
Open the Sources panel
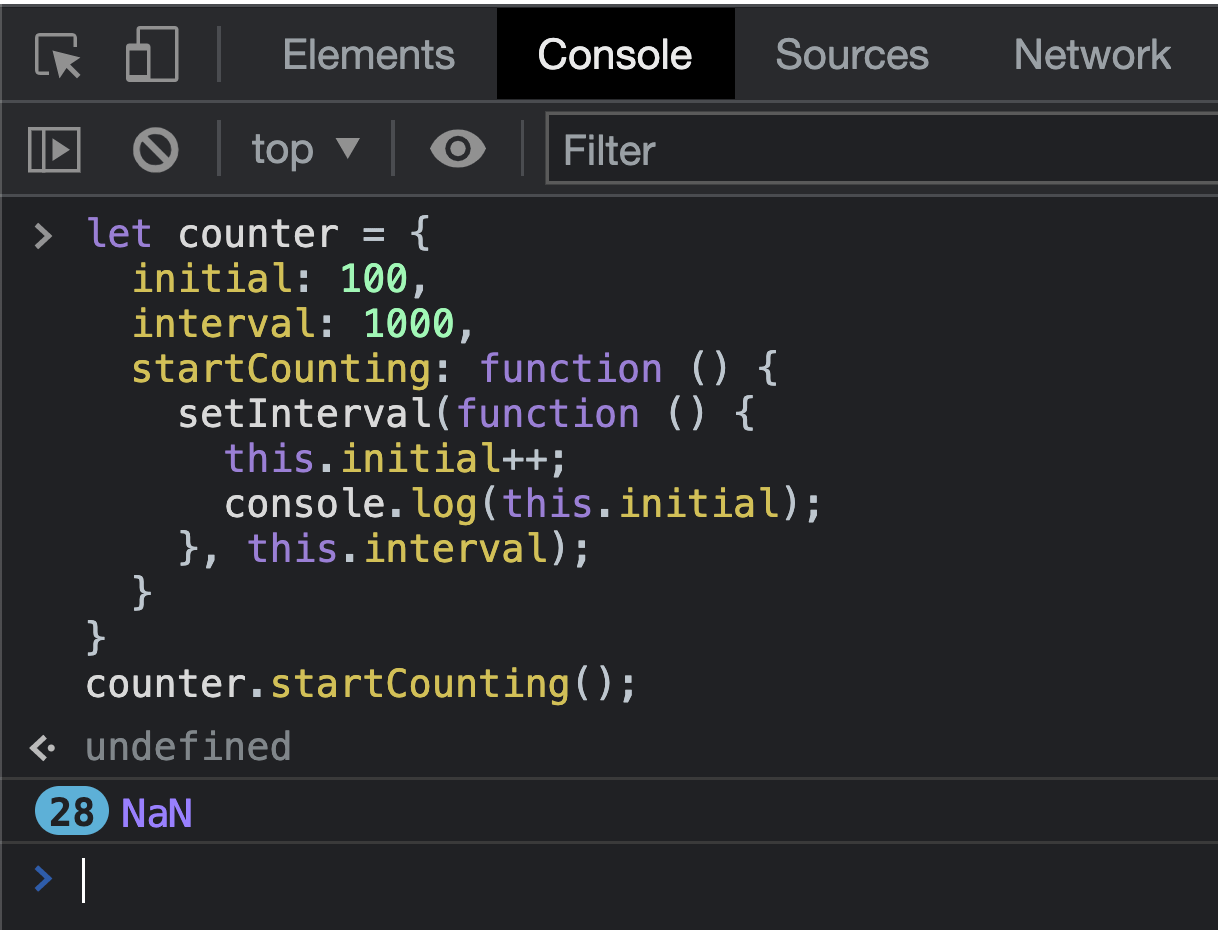[851, 54]
